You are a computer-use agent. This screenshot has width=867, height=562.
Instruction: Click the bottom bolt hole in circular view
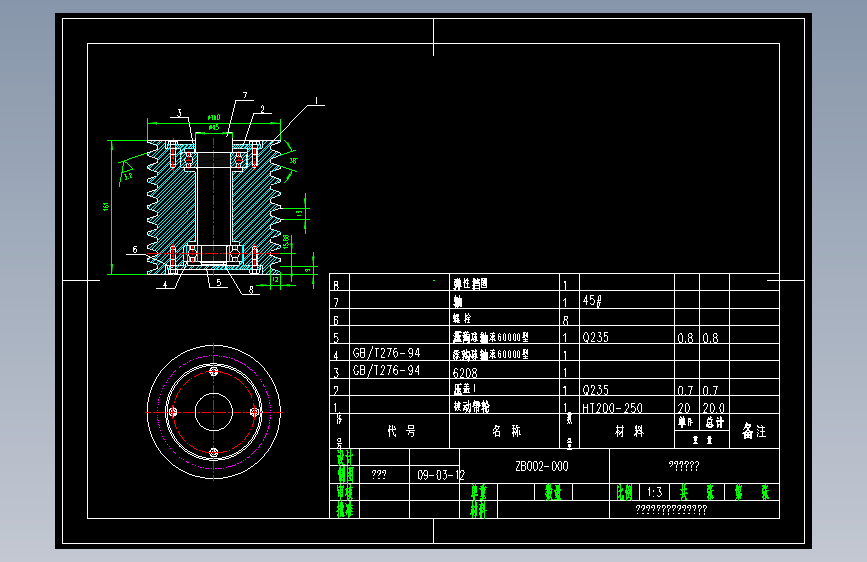(x=214, y=452)
